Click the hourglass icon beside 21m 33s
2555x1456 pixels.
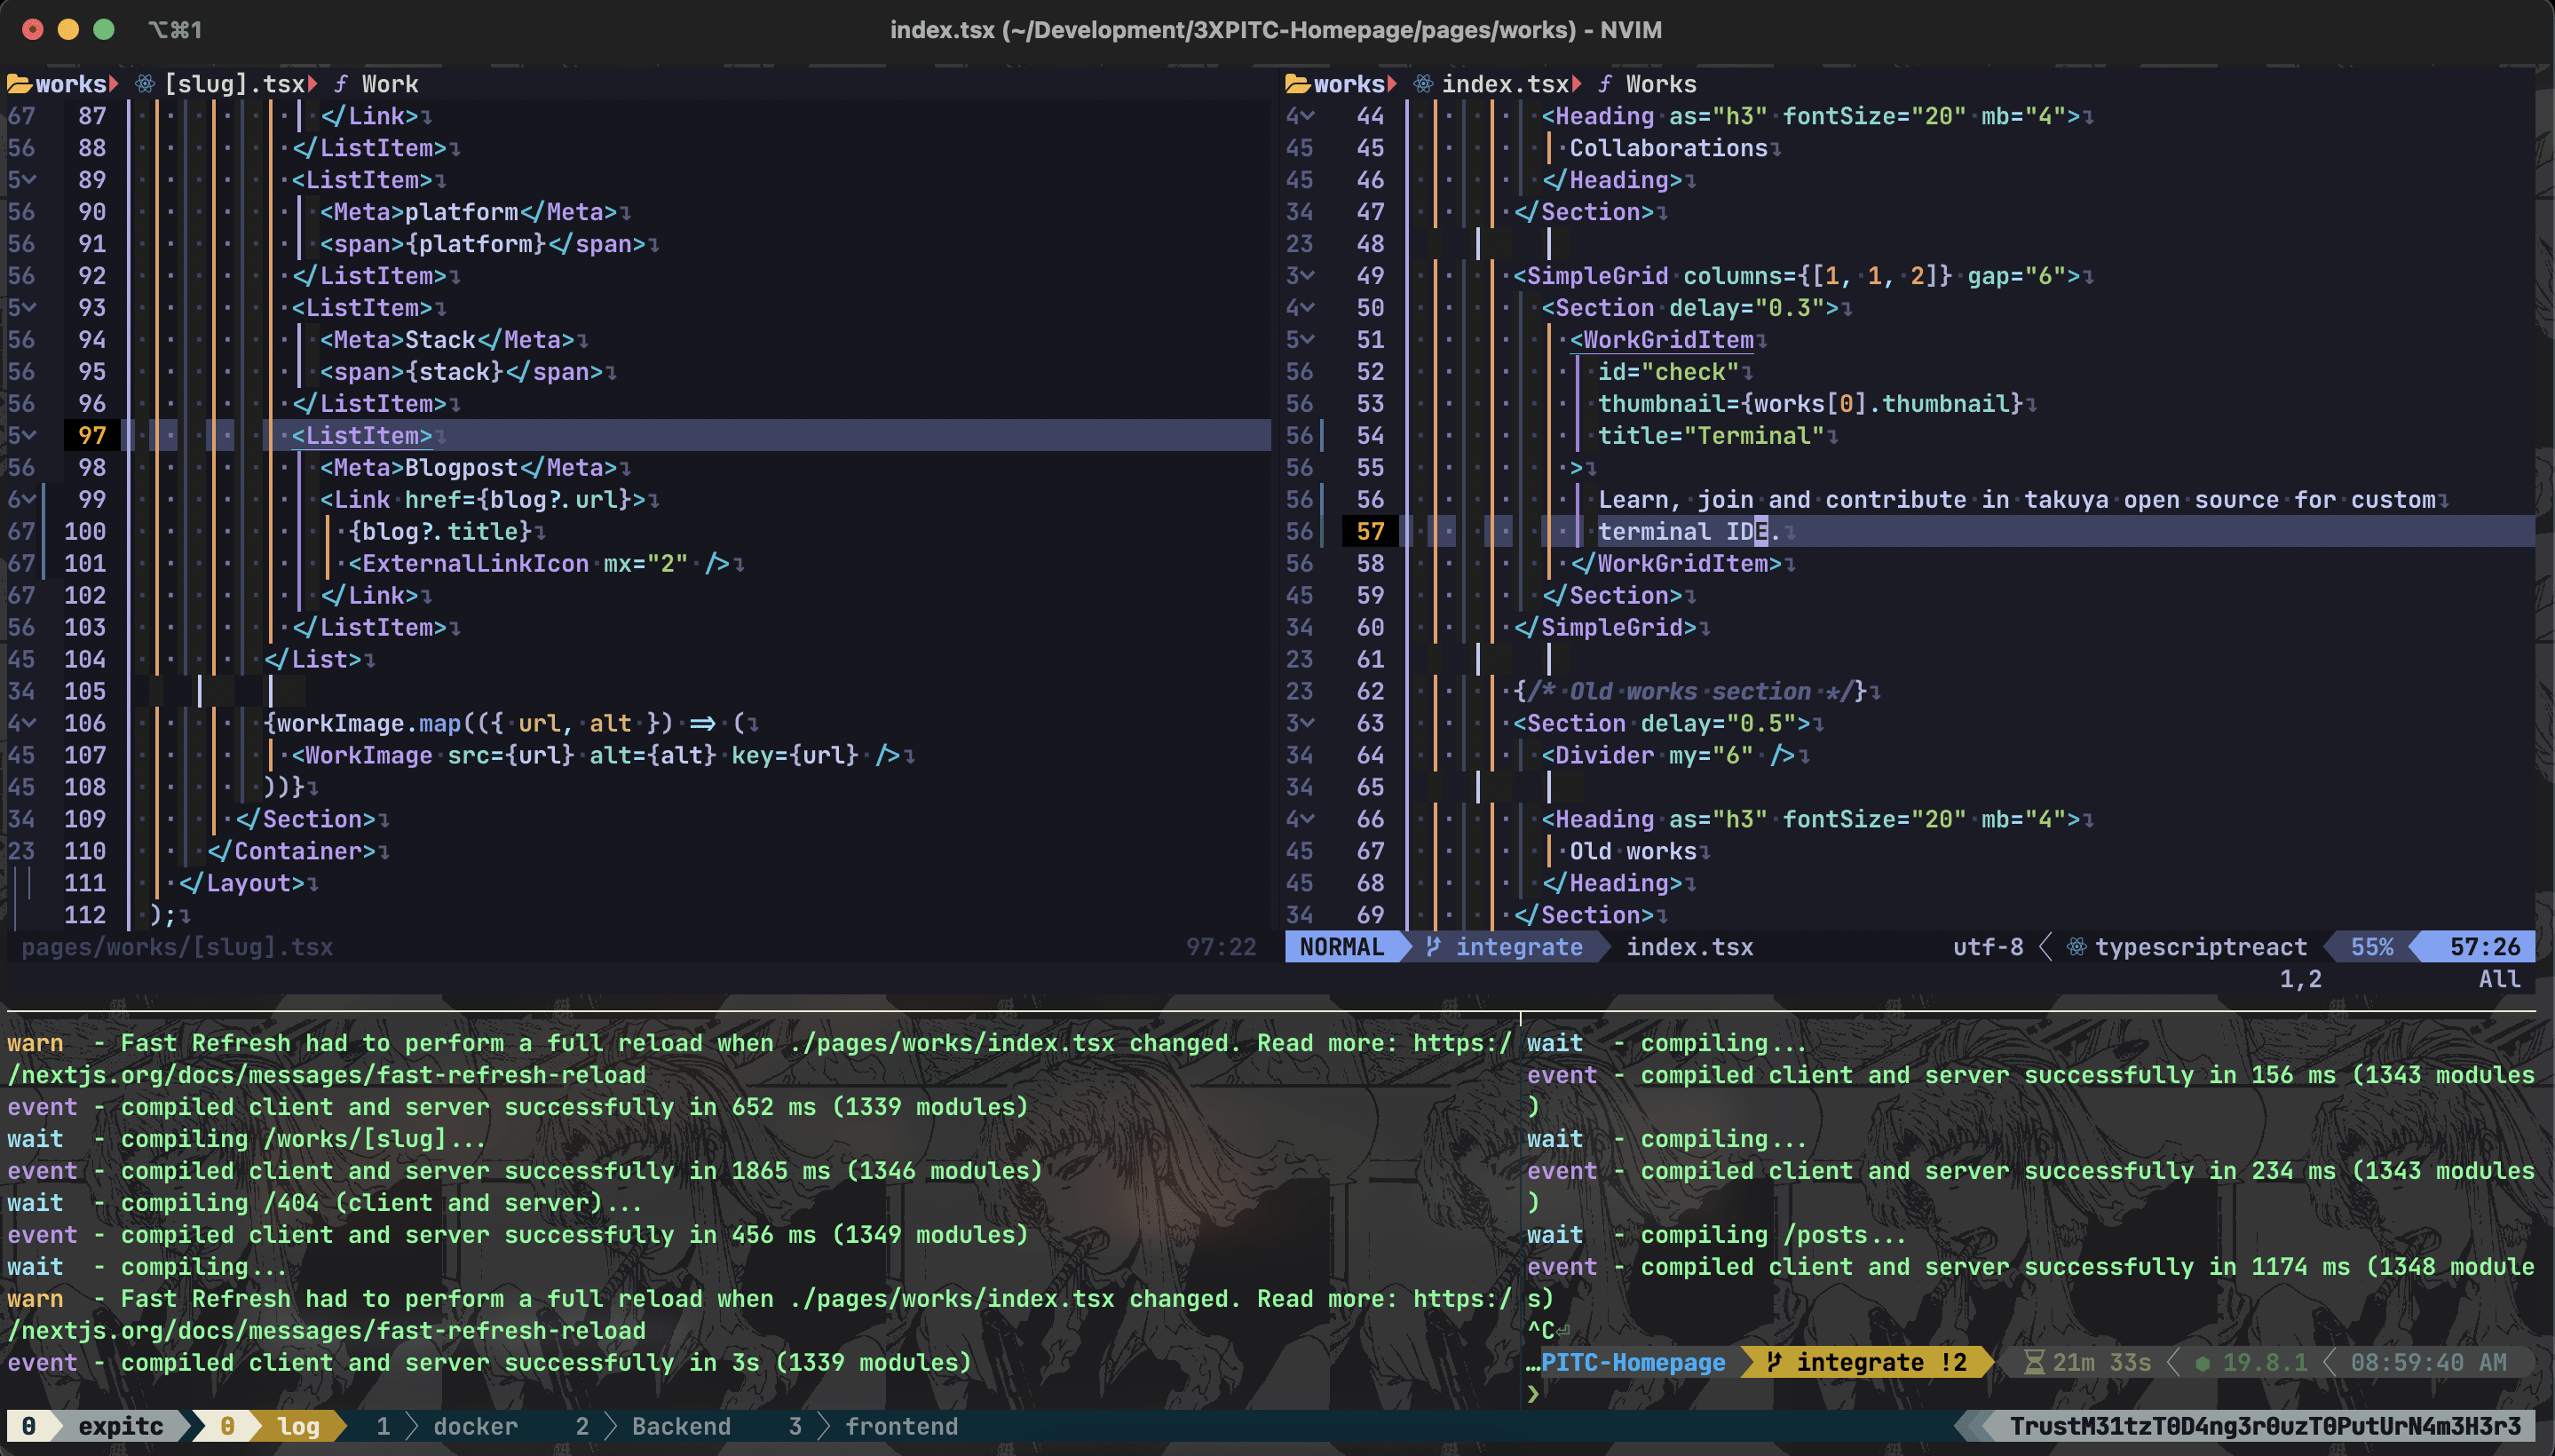2034,1362
